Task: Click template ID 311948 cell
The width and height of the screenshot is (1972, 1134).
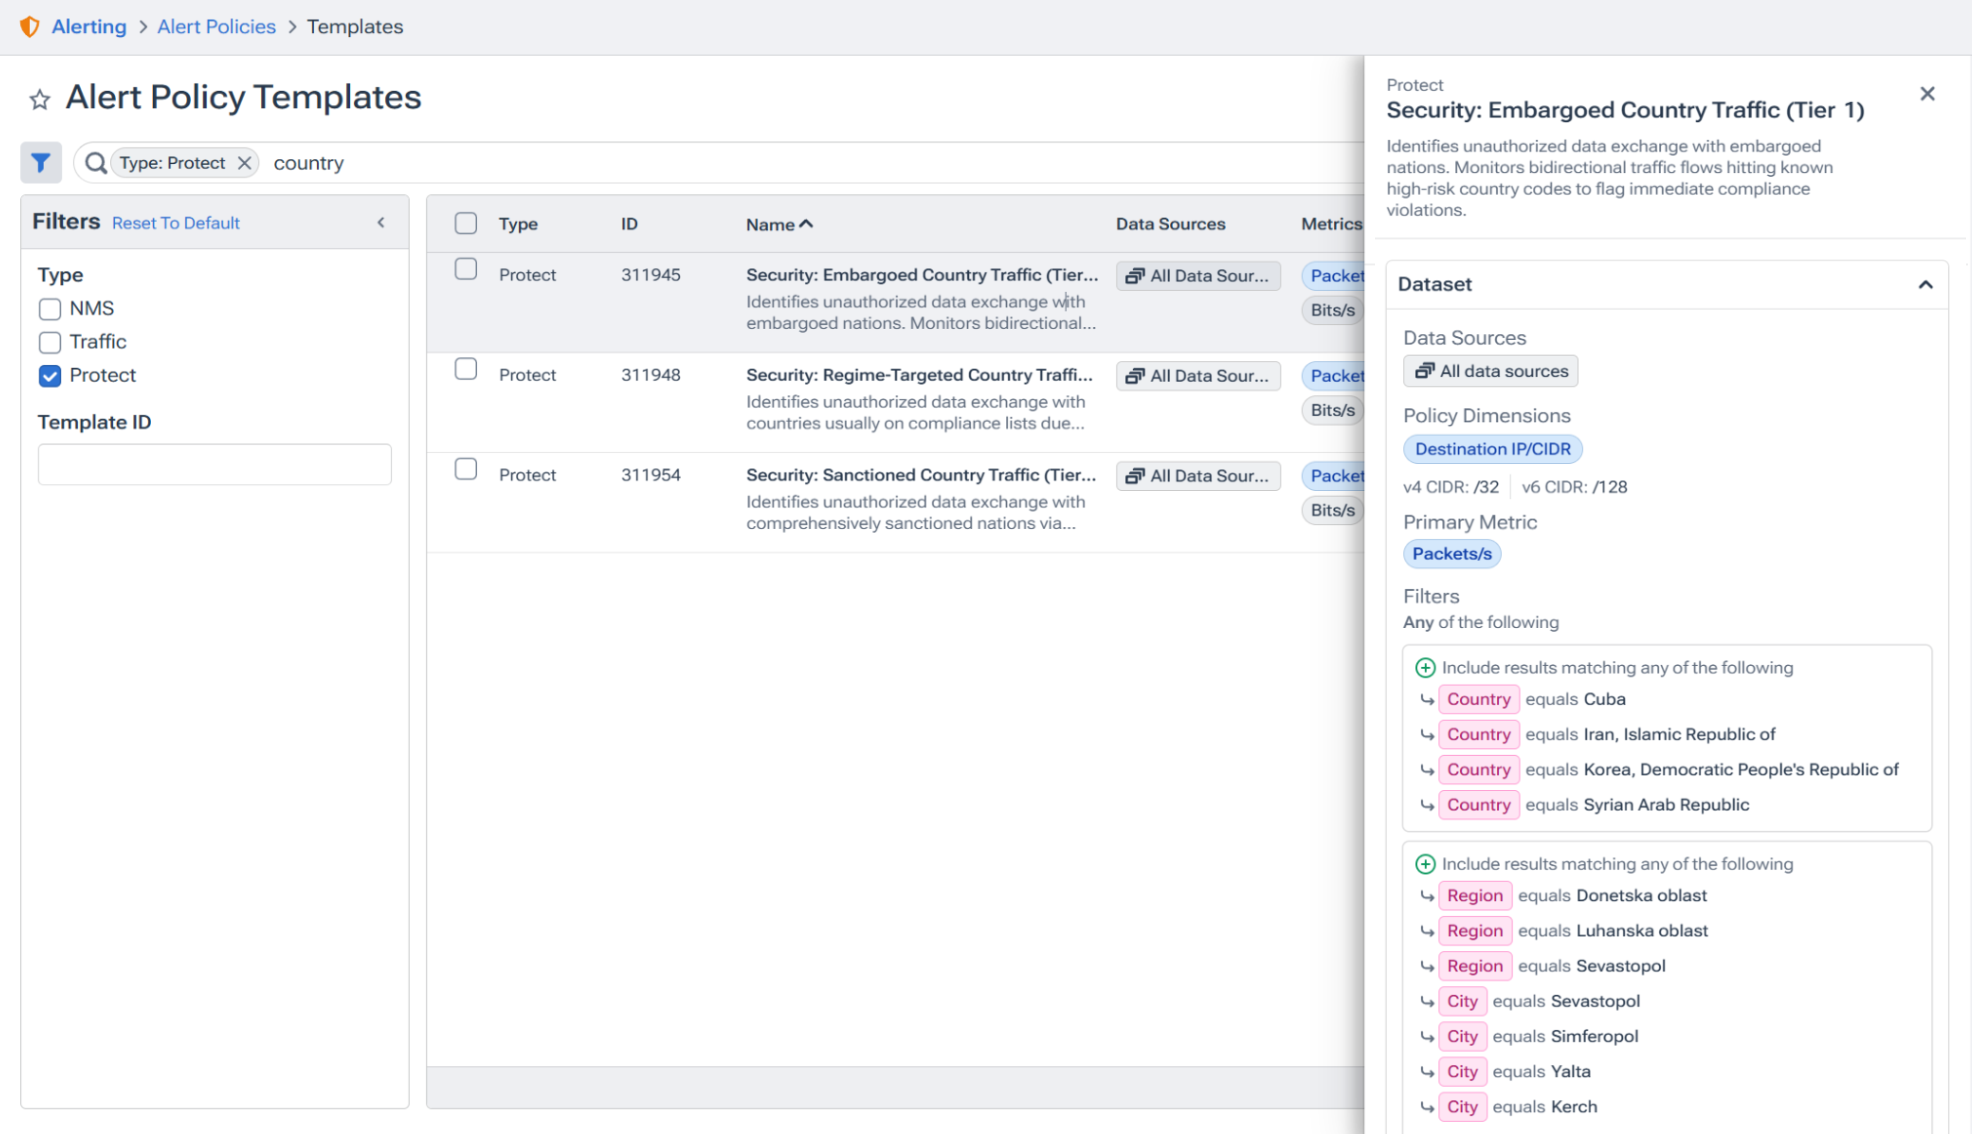Action: pyautogui.click(x=651, y=375)
